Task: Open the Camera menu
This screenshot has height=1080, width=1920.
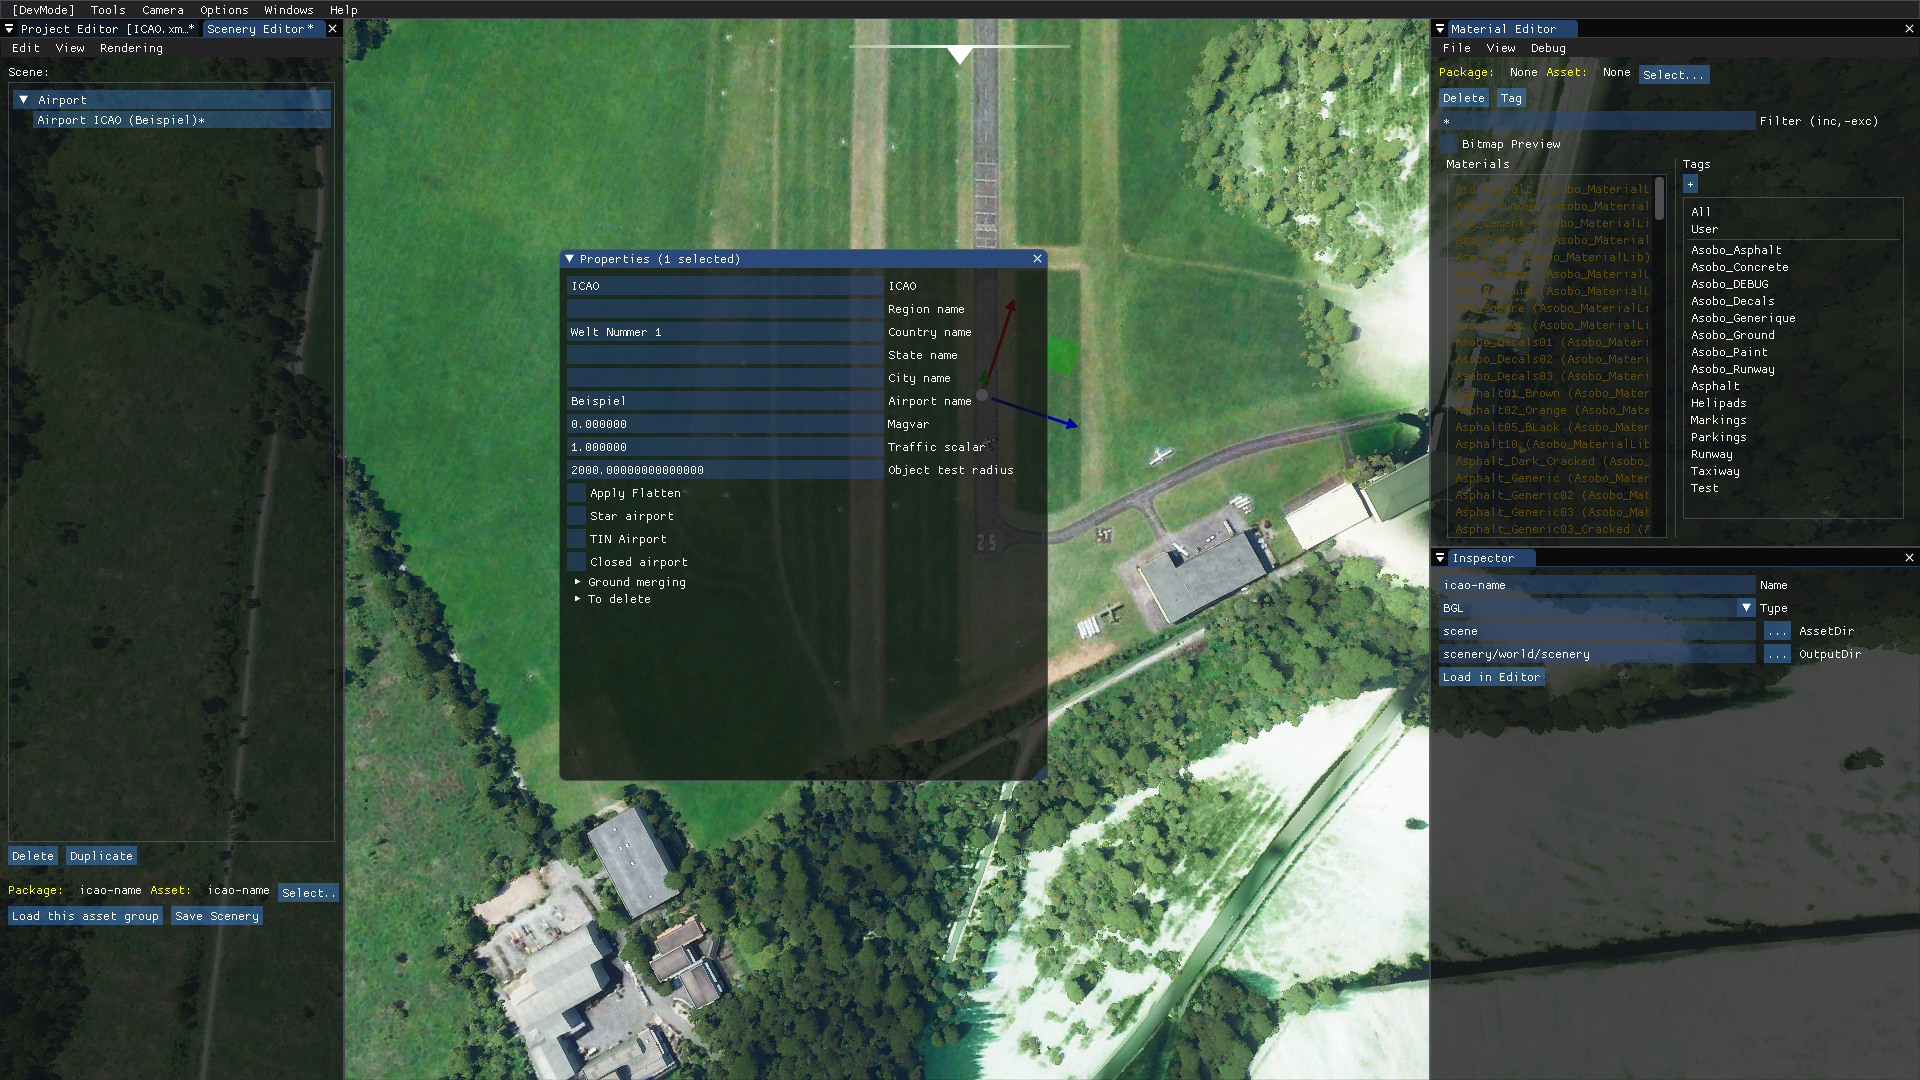Action: [x=163, y=10]
